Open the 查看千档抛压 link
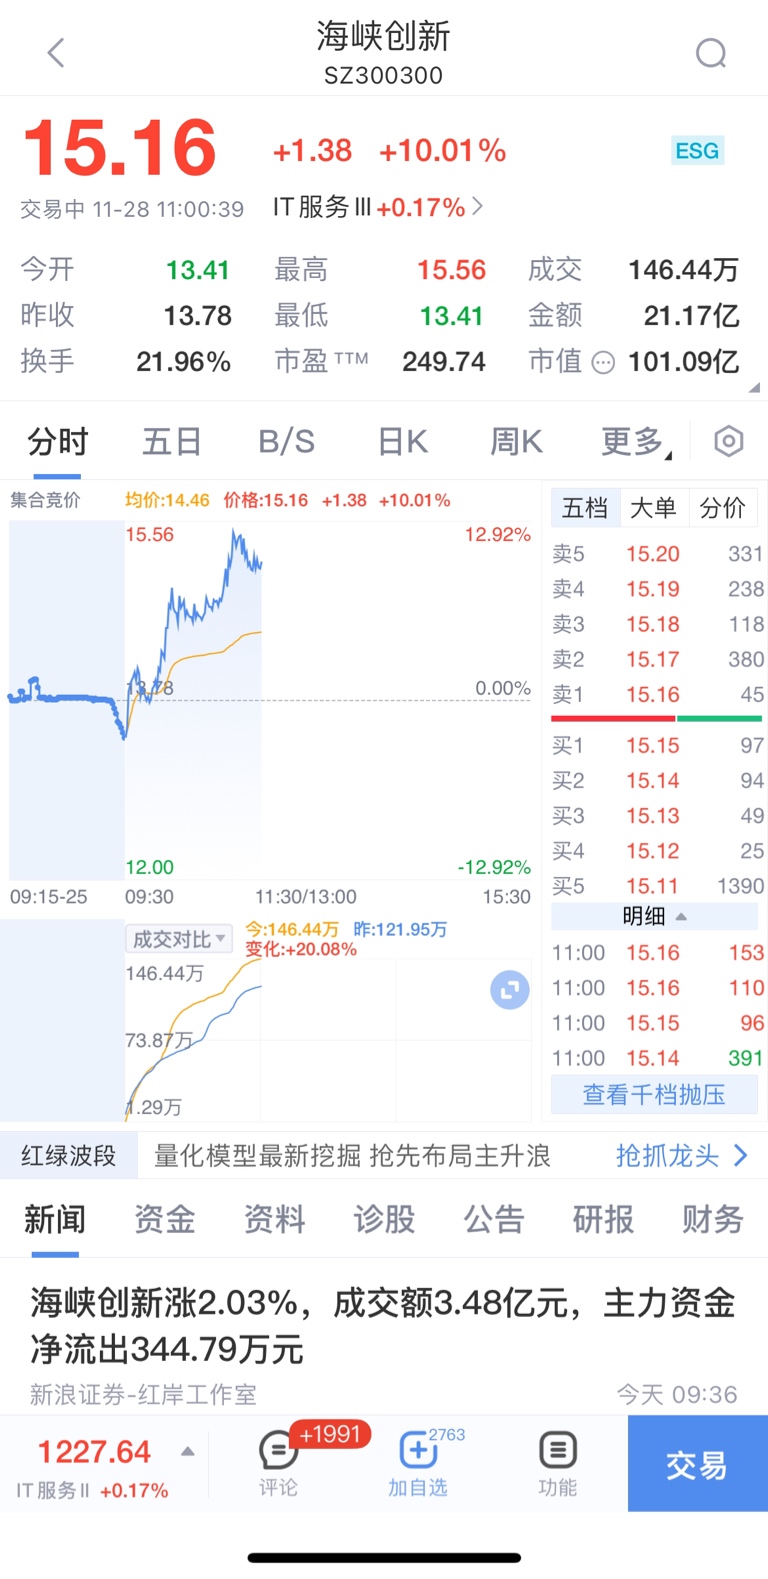 [x=654, y=1095]
